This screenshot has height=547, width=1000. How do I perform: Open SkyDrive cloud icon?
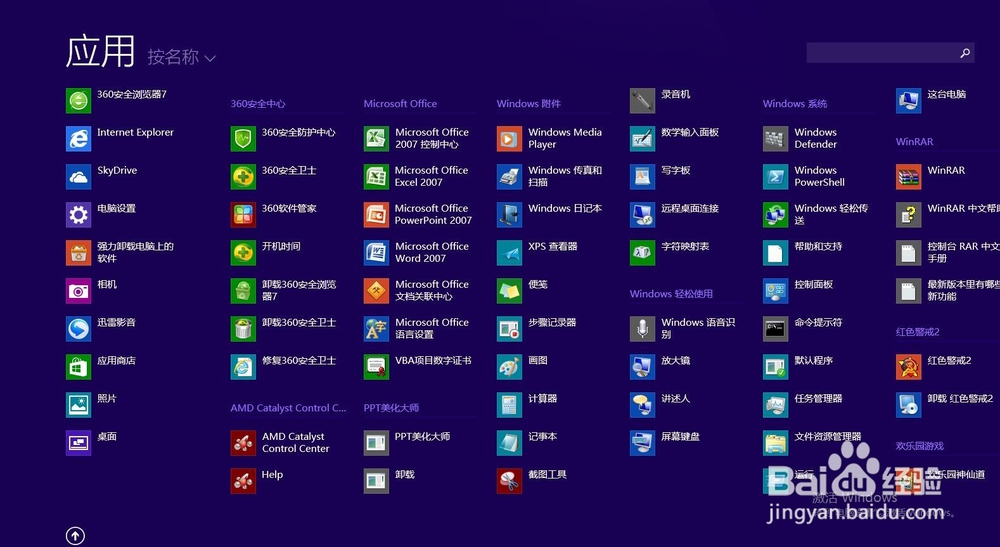(78, 177)
